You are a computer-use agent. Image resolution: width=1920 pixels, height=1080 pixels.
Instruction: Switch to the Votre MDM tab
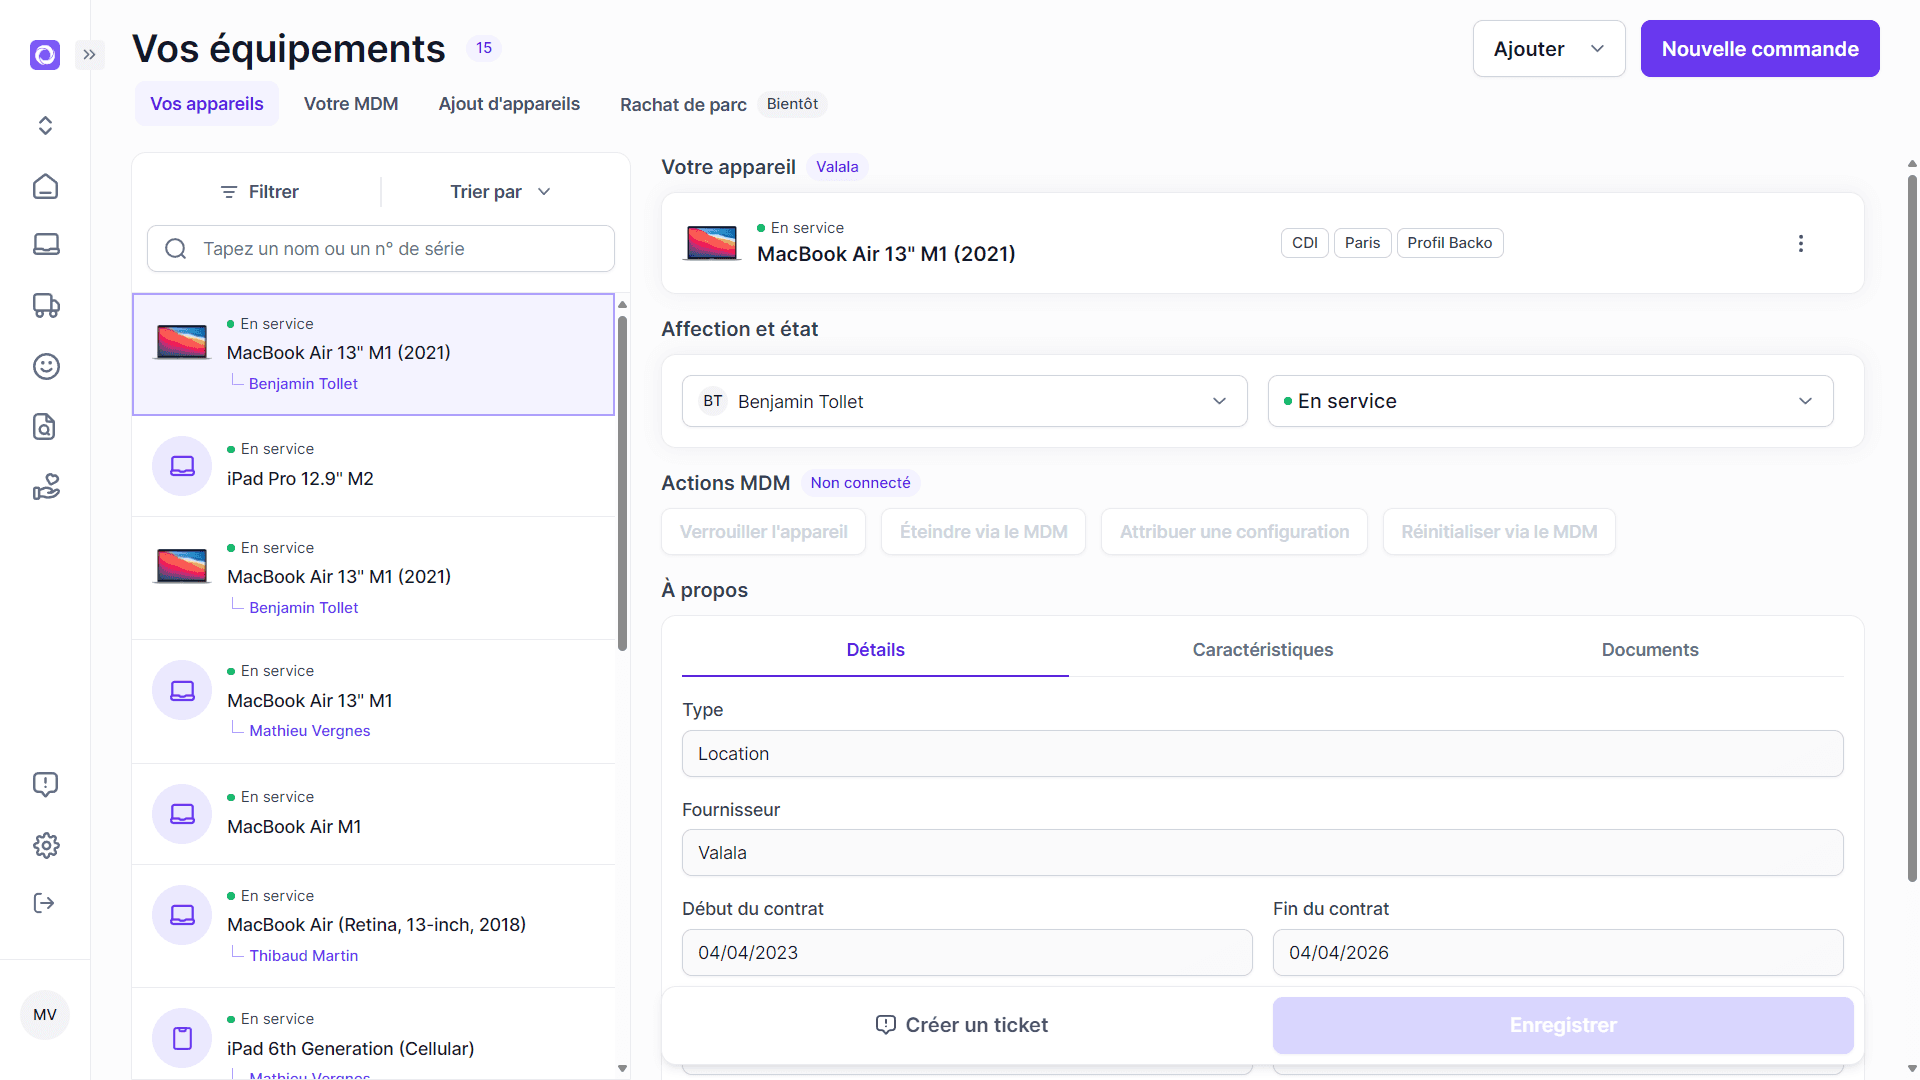351,104
